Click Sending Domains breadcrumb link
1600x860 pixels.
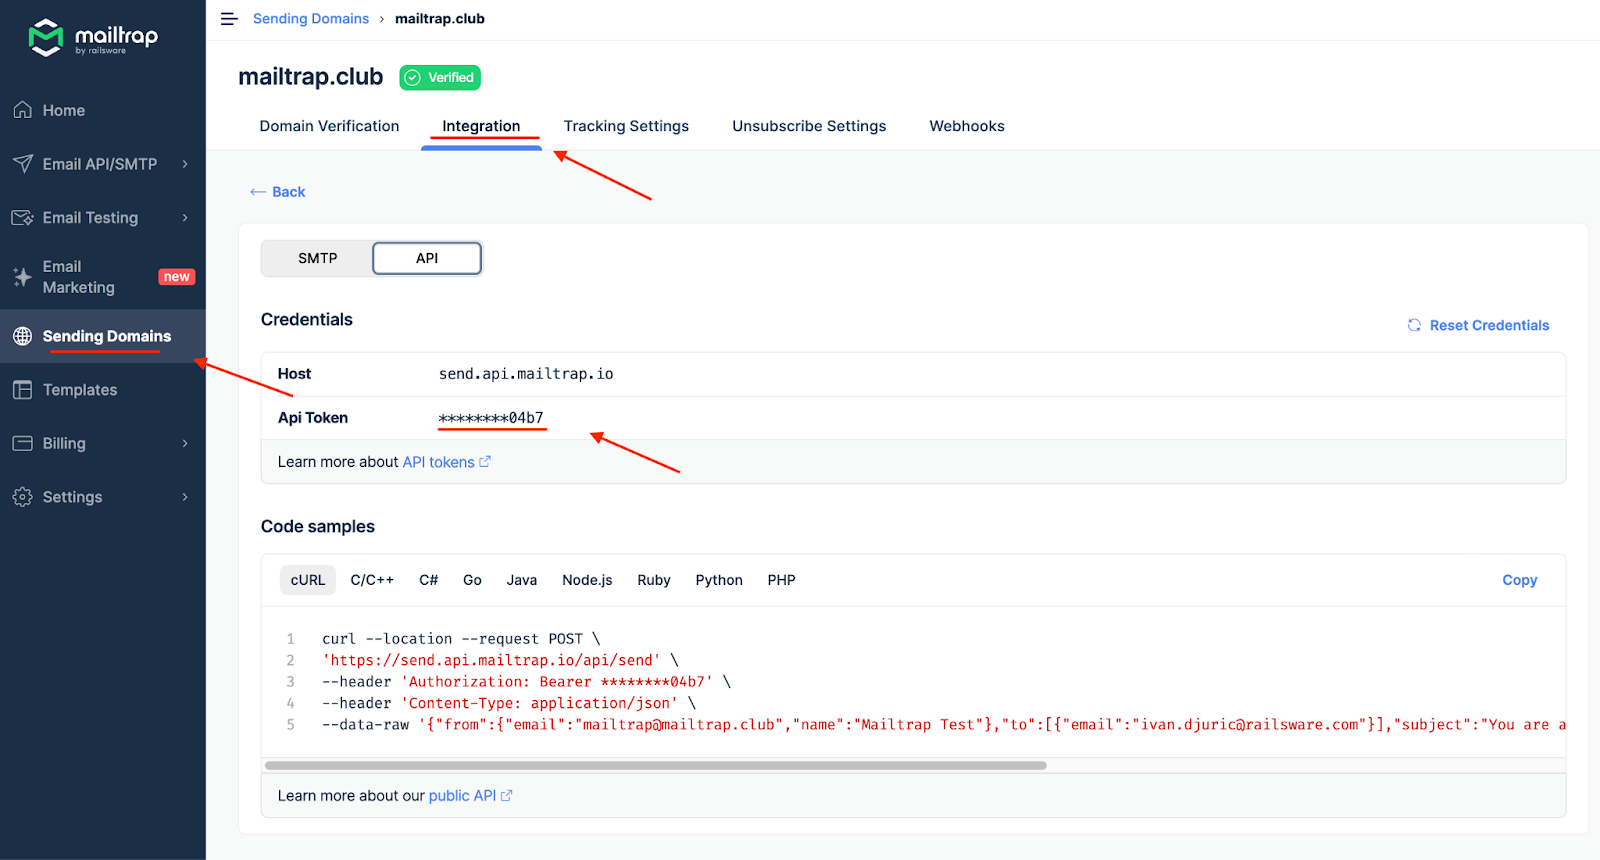[x=311, y=19]
